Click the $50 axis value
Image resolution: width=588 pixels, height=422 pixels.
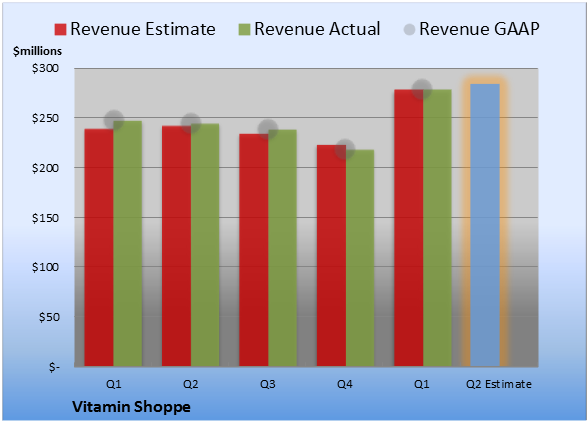pos(49,317)
